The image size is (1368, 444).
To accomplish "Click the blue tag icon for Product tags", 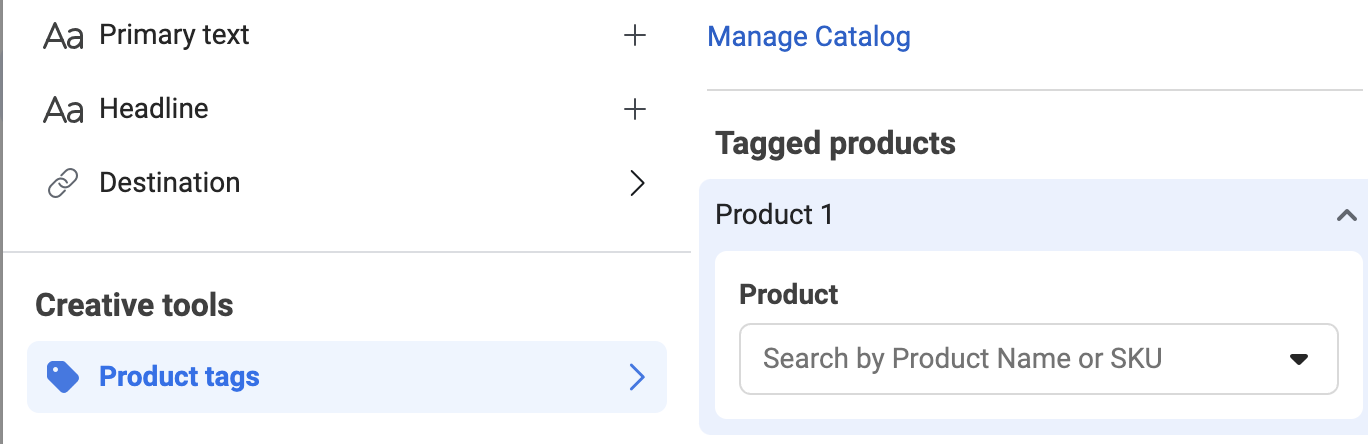I will (x=62, y=376).
